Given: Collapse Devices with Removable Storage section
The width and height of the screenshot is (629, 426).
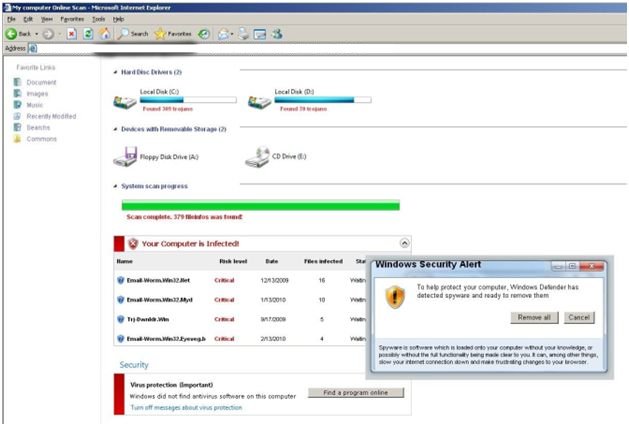Looking at the screenshot, I should (116, 129).
